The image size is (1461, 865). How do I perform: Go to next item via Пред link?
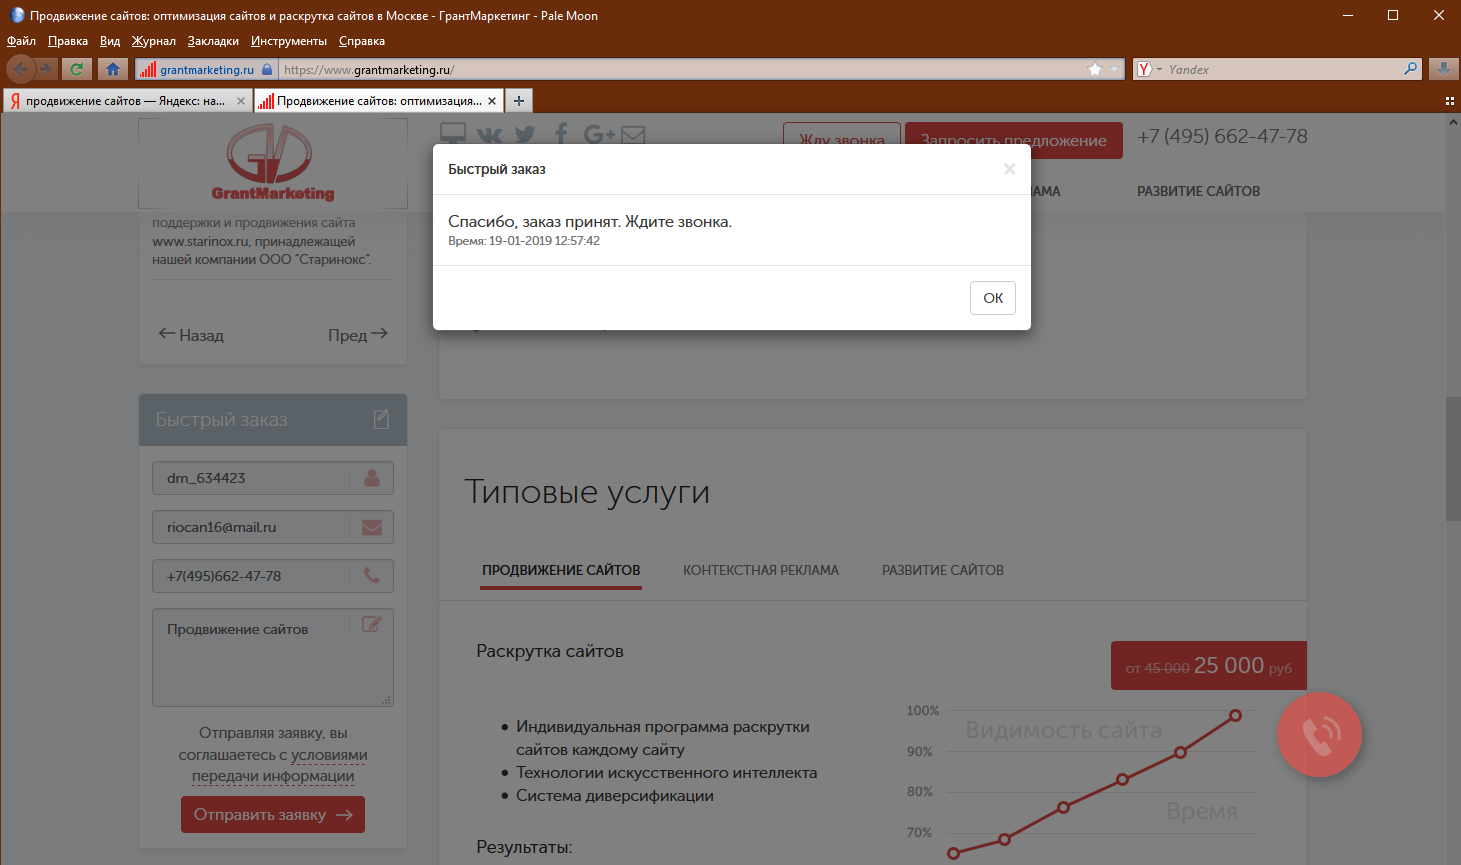point(358,335)
